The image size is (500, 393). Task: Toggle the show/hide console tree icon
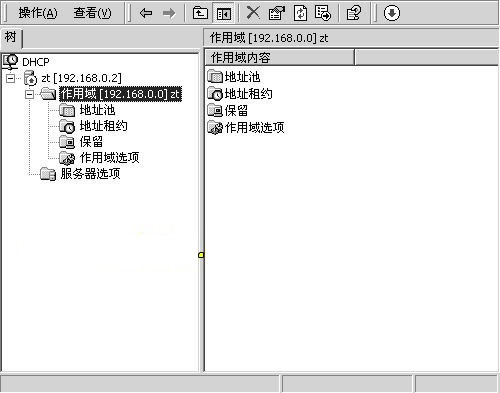point(223,13)
